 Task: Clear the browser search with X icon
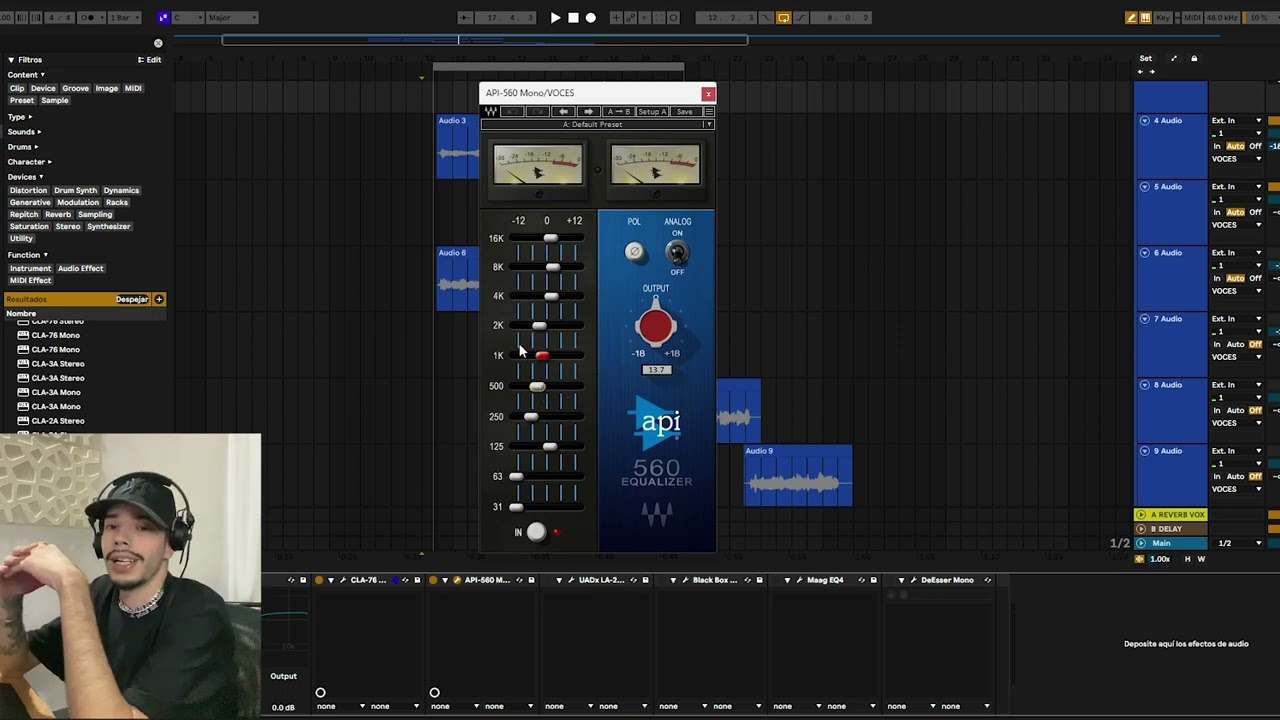pyautogui.click(x=158, y=43)
